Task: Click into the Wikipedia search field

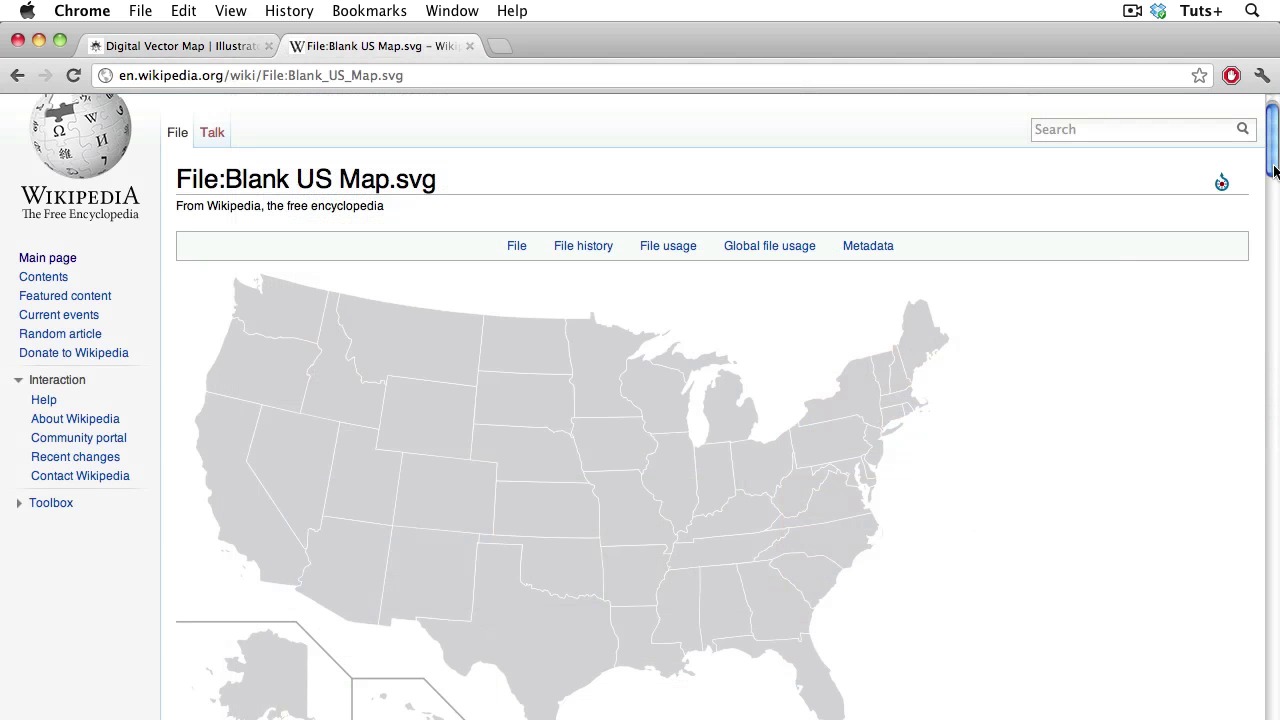Action: [1130, 129]
